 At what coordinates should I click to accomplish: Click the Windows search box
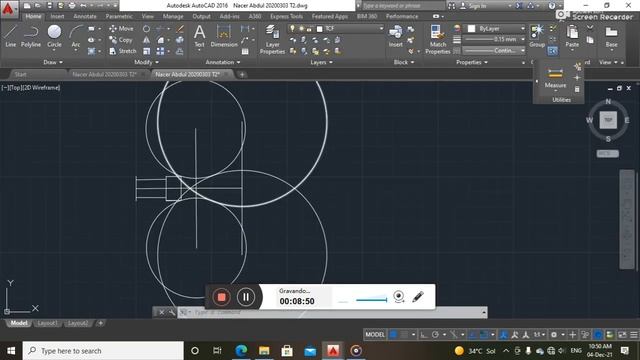(103, 351)
